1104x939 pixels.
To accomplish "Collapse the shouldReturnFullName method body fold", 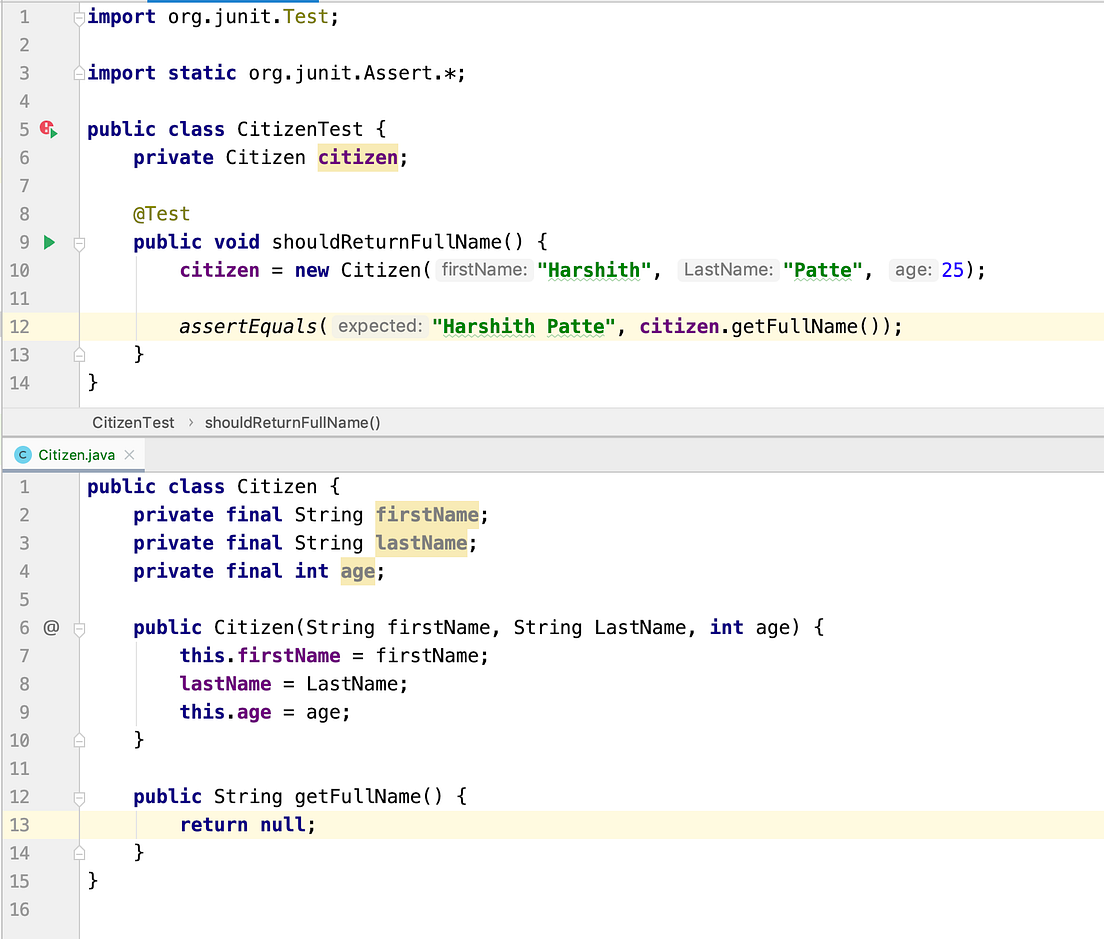I will click(77, 242).
